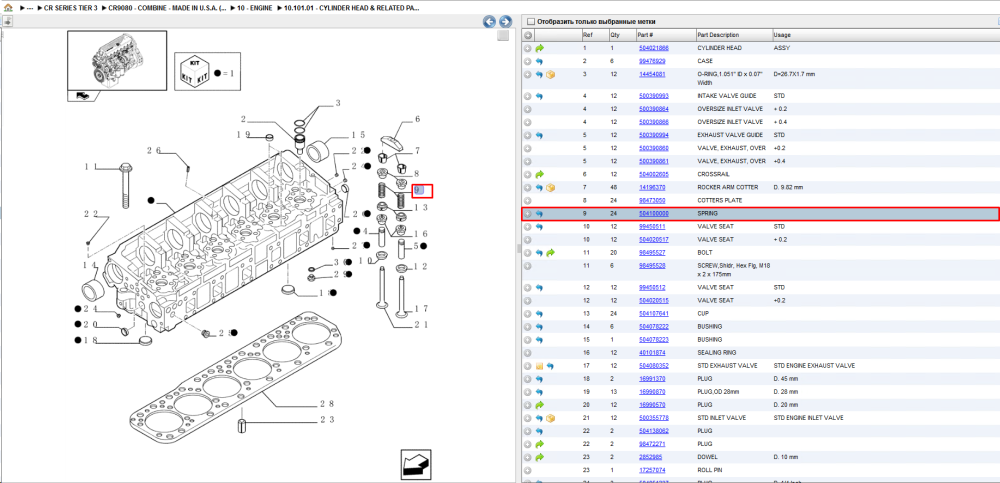Open part number link for SPRING
This screenshot has height=483, width=1000.
tap(654, 214)
